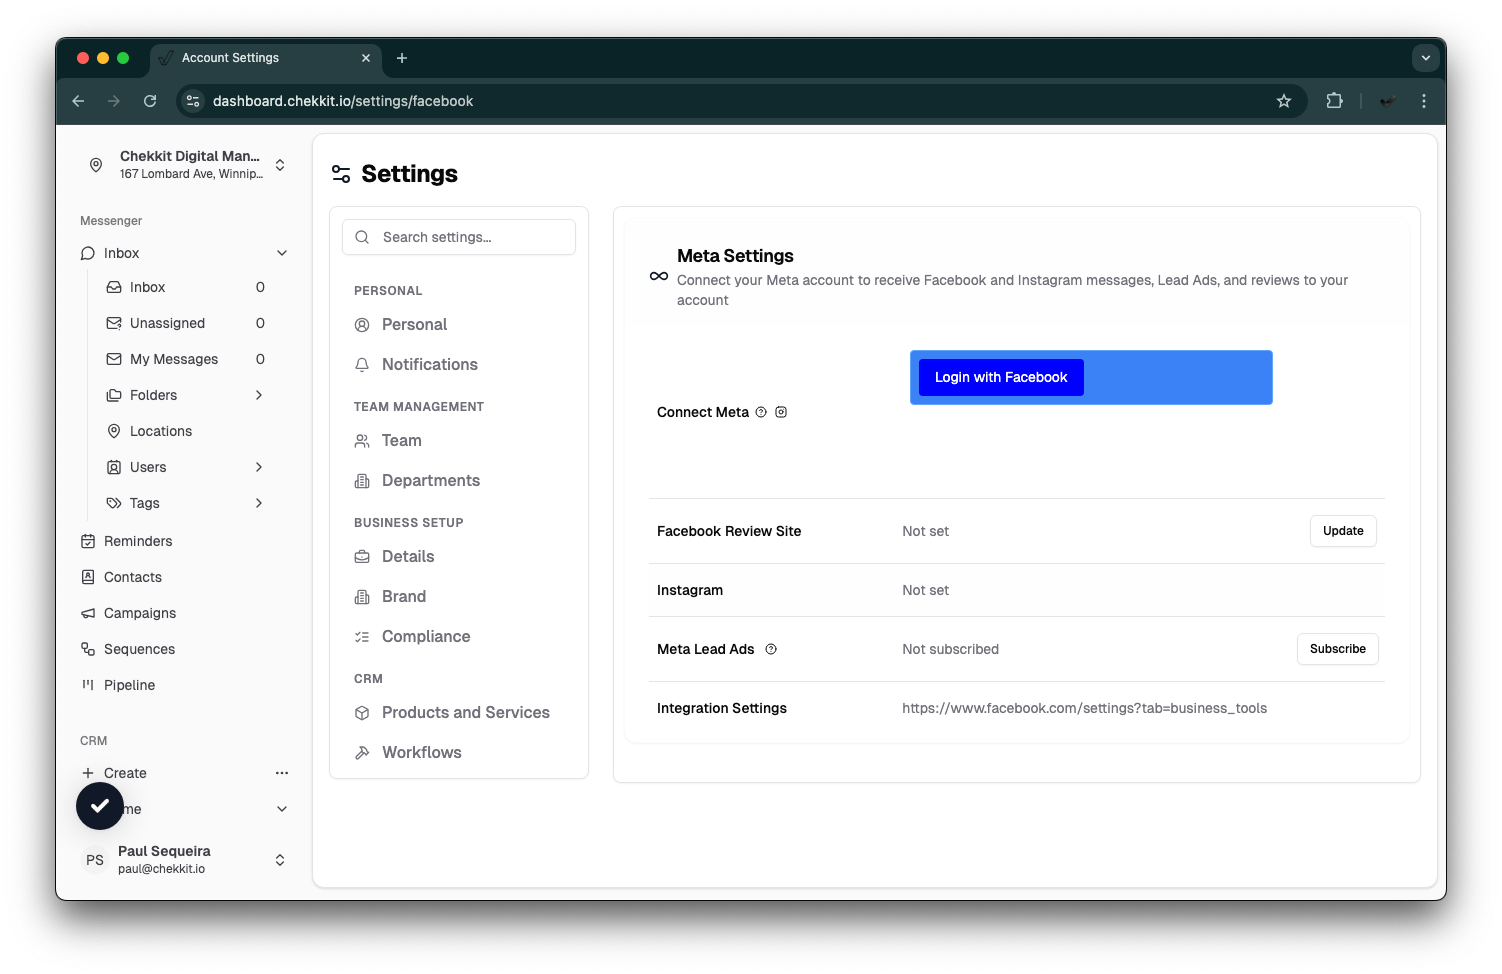This screenshot has height=974, width=1502.
Task: Select the Account Settings browser tab
Action: click(265, 58)
